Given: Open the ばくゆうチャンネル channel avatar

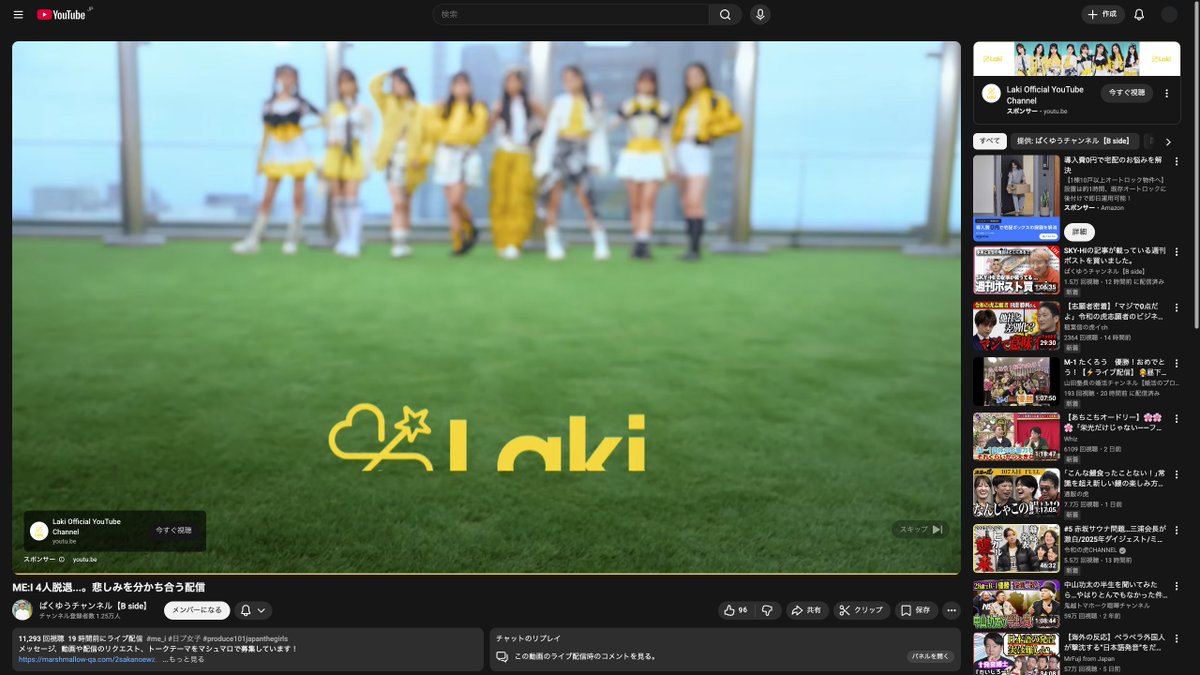Looking at the screenshot, I should (22, 610).
